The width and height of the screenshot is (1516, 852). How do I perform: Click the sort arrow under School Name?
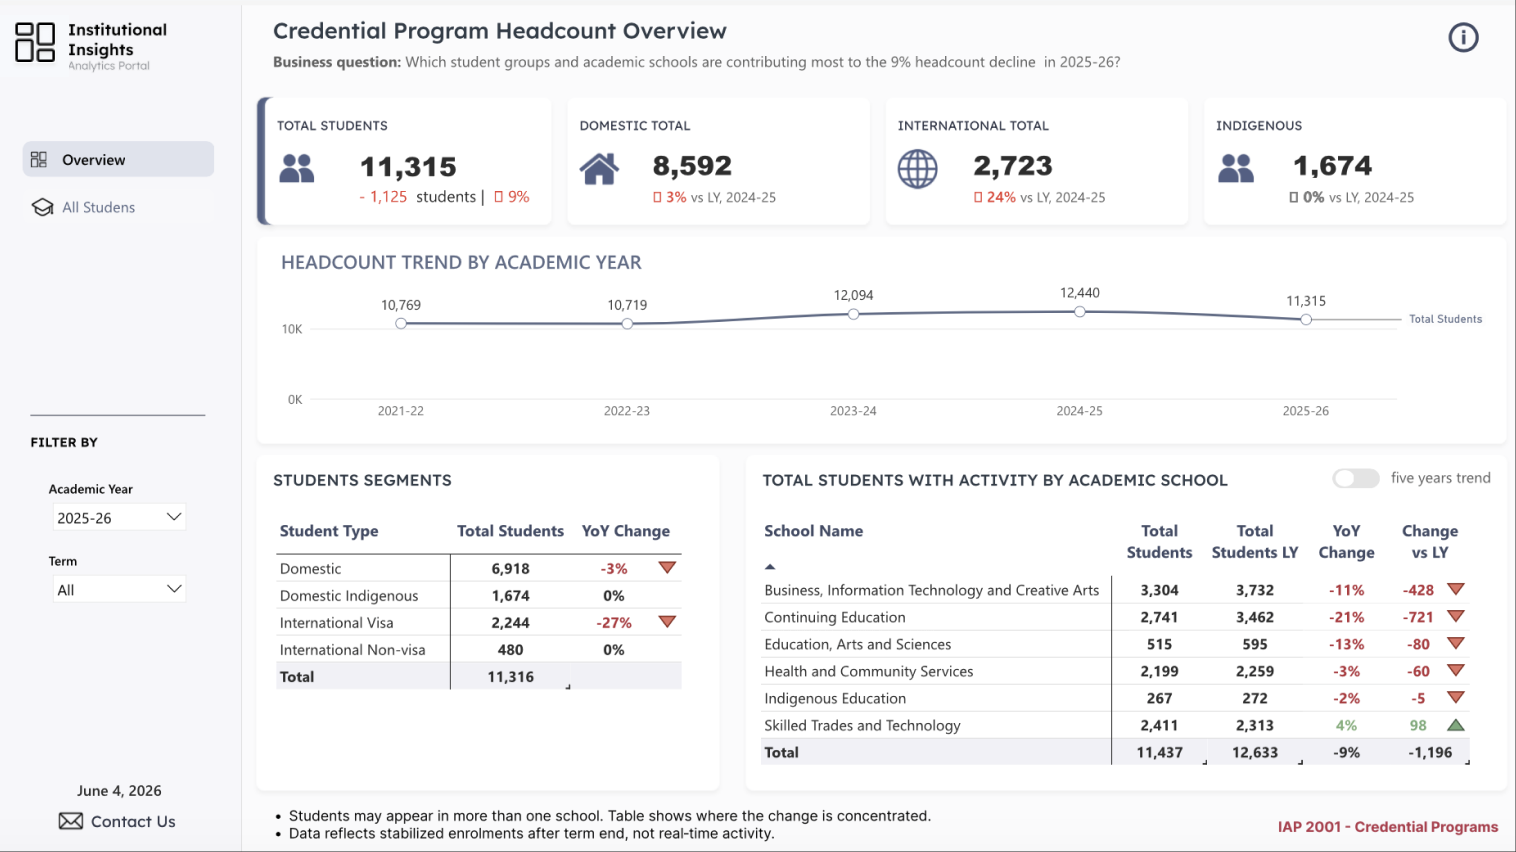coord(770,567)
